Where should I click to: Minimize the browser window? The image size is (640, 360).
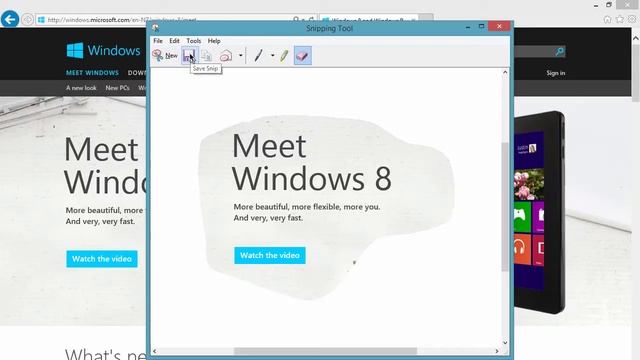coord(596,5)
